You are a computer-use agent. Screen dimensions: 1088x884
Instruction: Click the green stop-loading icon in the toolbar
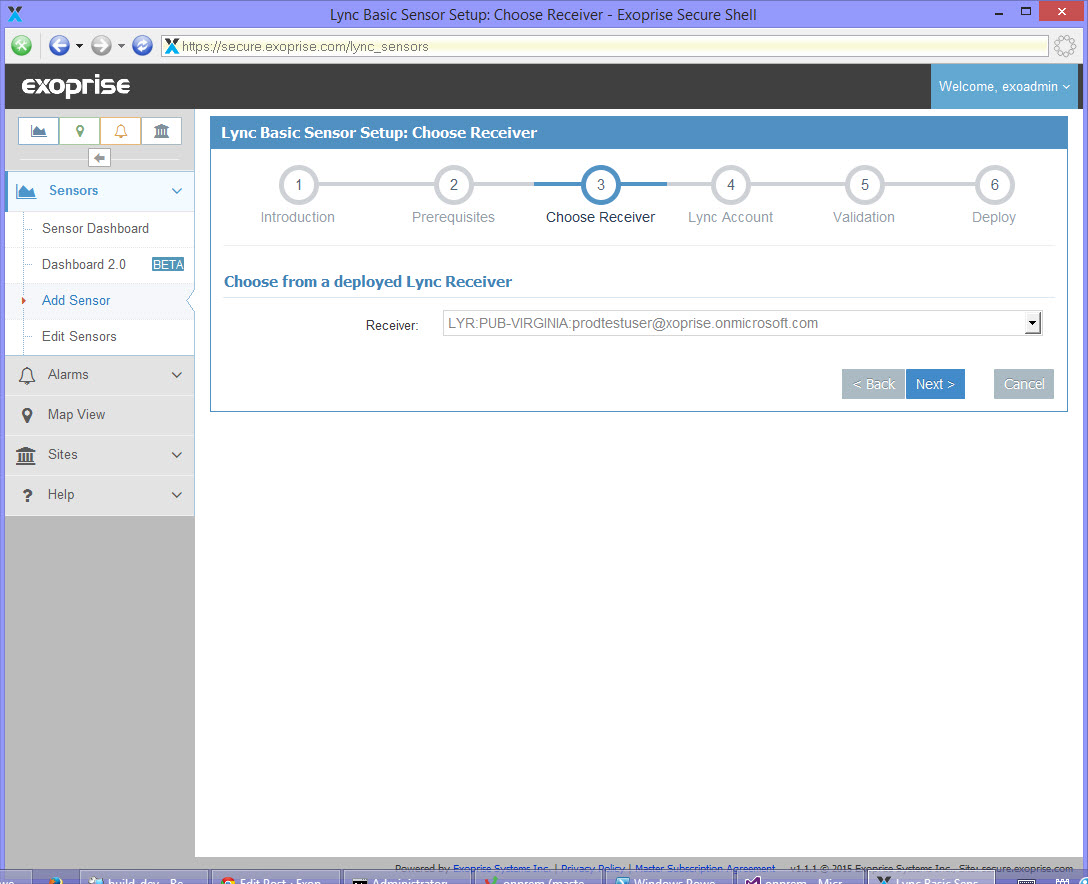click(x=22, y=46)
